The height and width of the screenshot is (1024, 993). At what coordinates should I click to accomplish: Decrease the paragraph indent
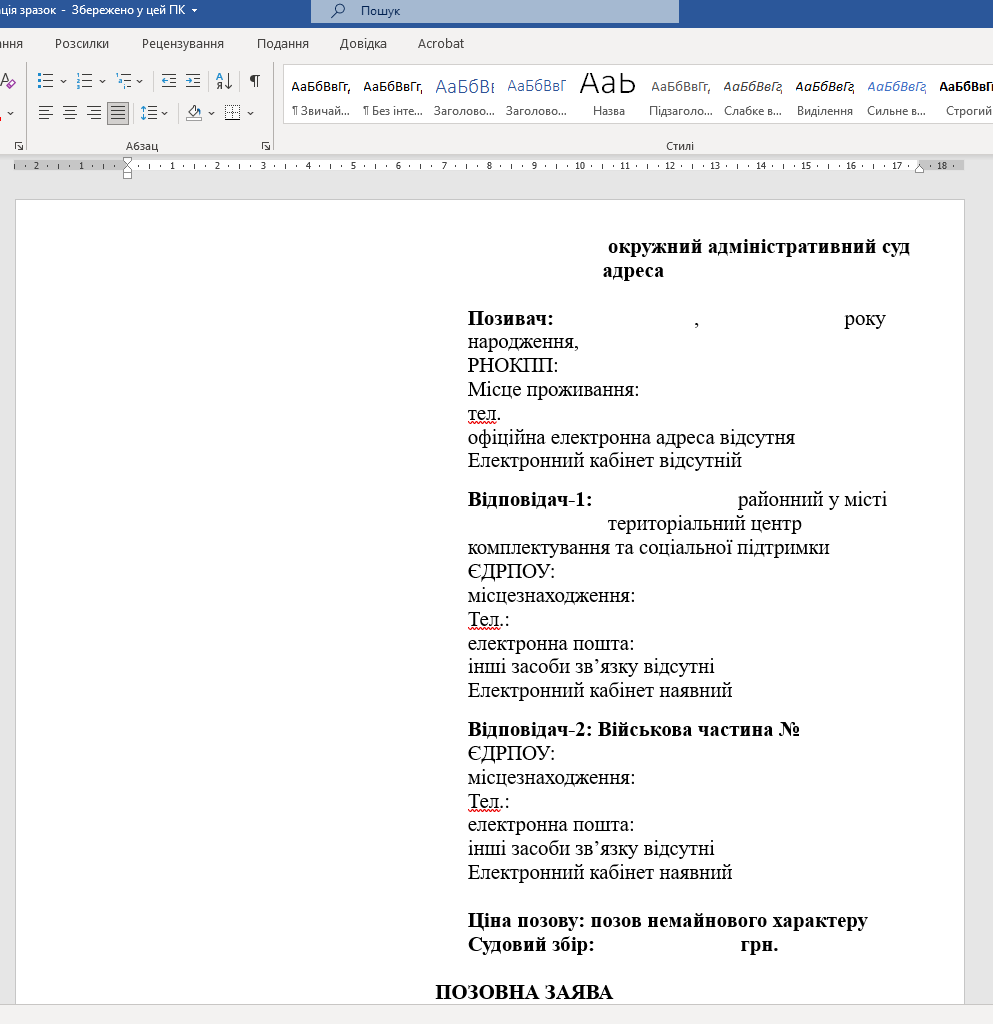pyautogui.click(x=168, y=81)
